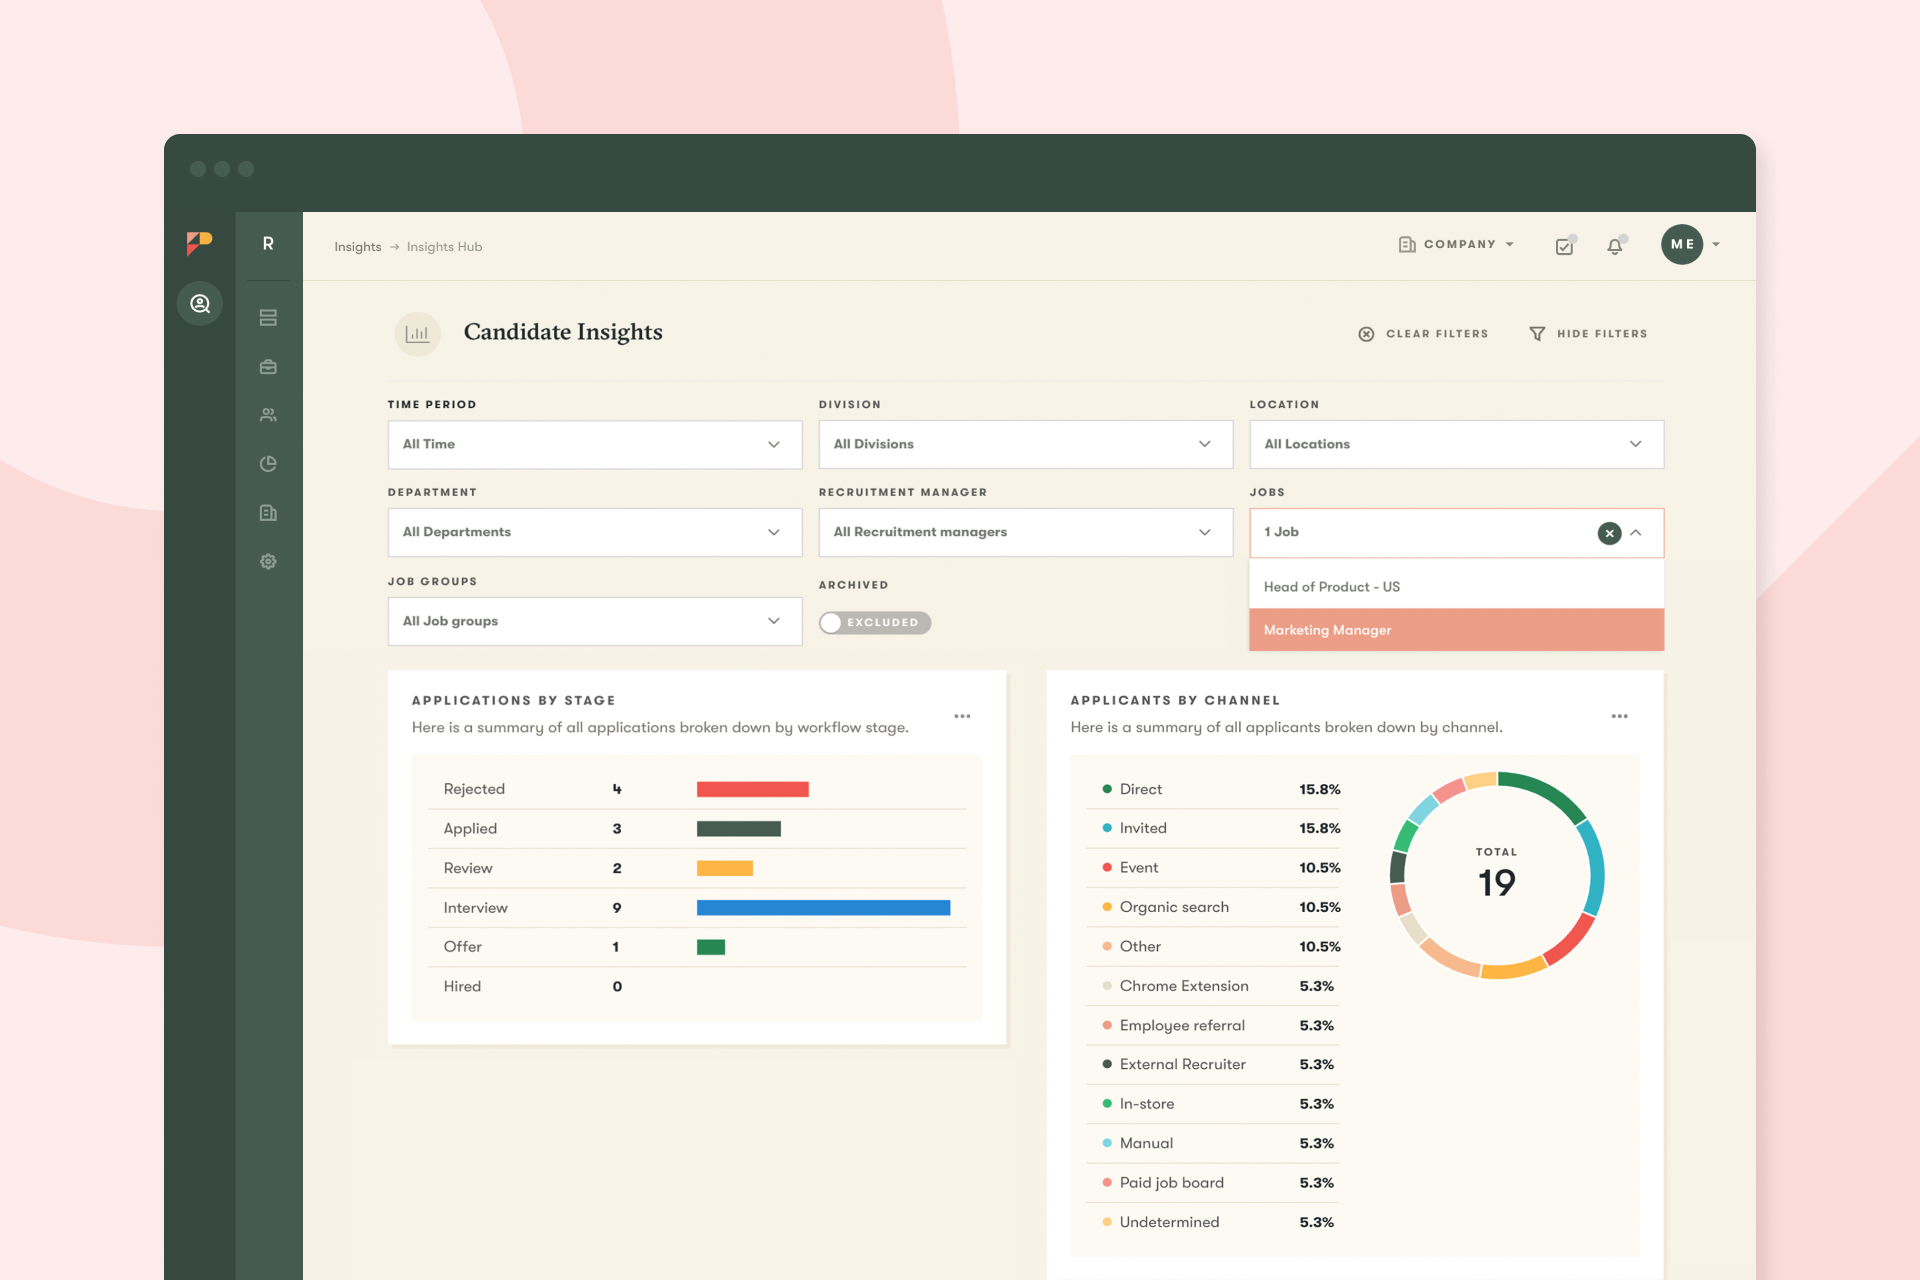The width and height of the screenshot is (1920, 1280).
Task: Open the Company menu in header
Action: pyautogui.click(x=1456, y=244)
